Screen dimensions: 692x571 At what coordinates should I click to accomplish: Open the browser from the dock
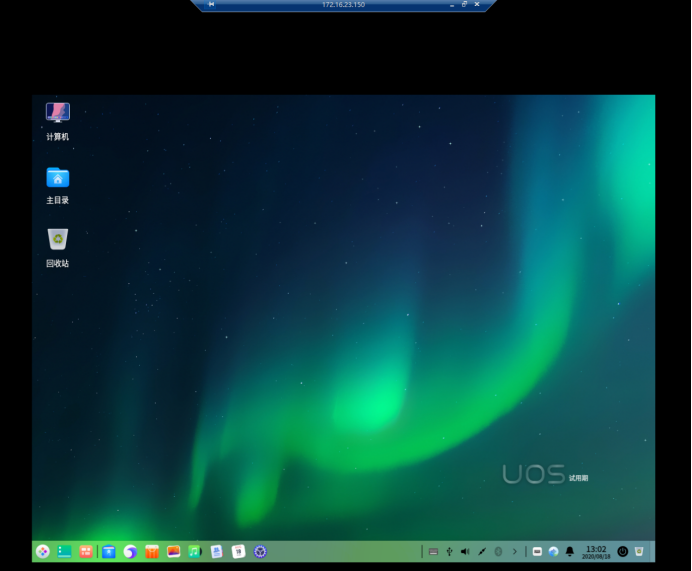[x=130, y=552]
